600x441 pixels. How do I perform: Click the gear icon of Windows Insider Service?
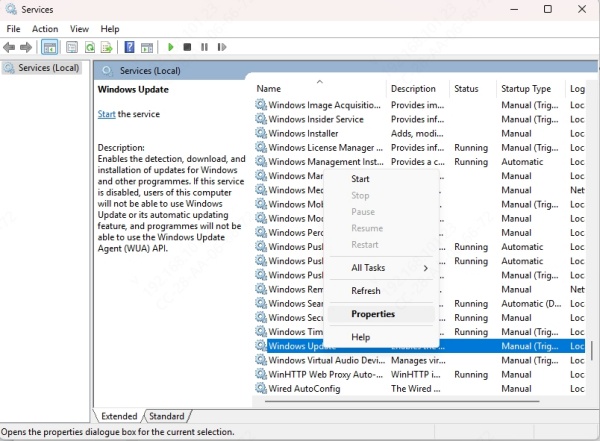[x=261, y=119]
